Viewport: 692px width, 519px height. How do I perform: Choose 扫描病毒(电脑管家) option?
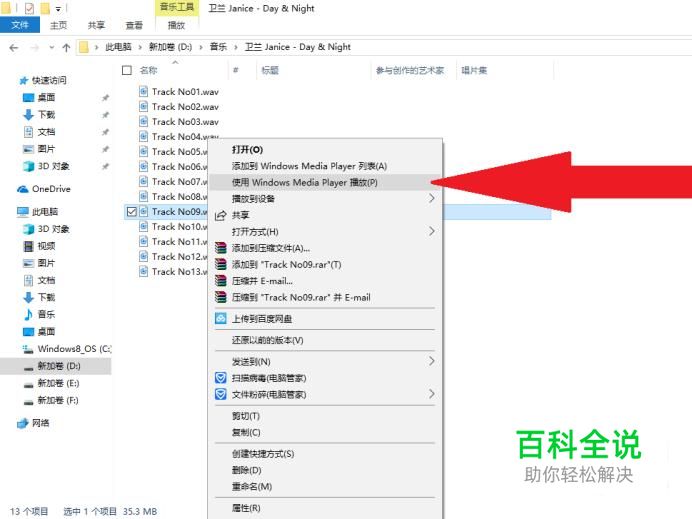[x=325, y=378]
